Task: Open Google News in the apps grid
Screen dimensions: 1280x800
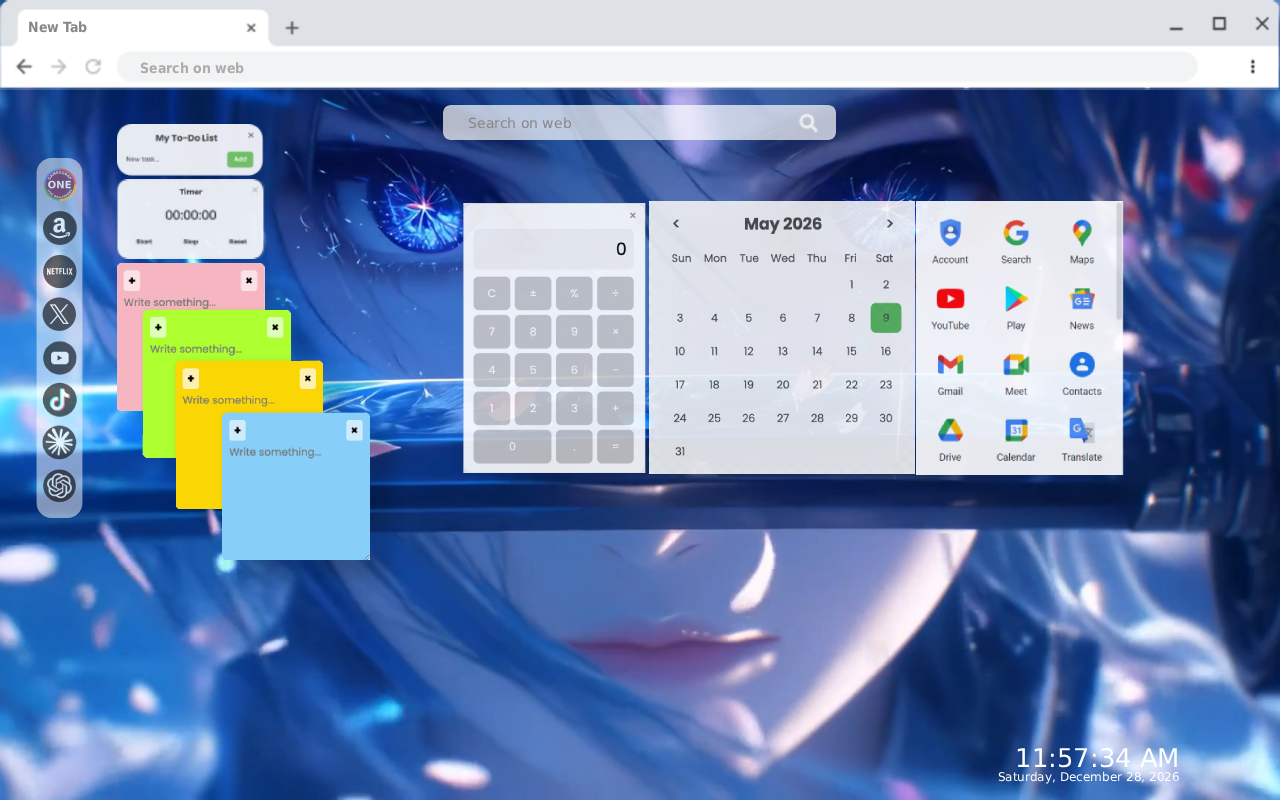Action: click(x=1082, y=308)
